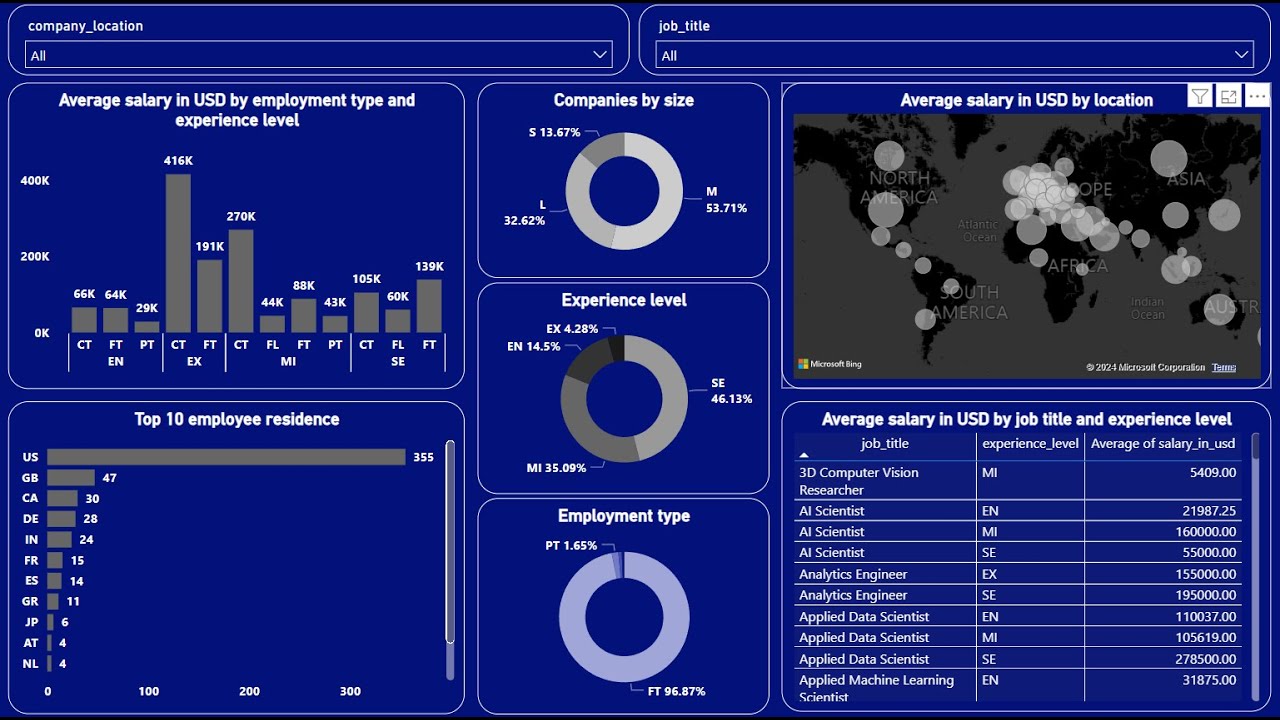
Task: Select the 105K SE contract bar
Action: 367,312
